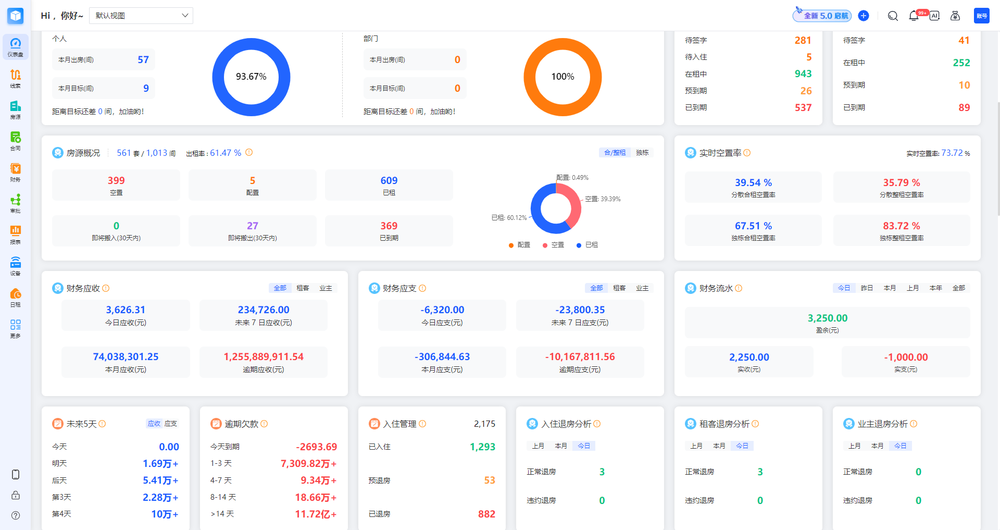Open the notification bell with 99+ badge
1000x530 pixels.
(x=914, y=15)
